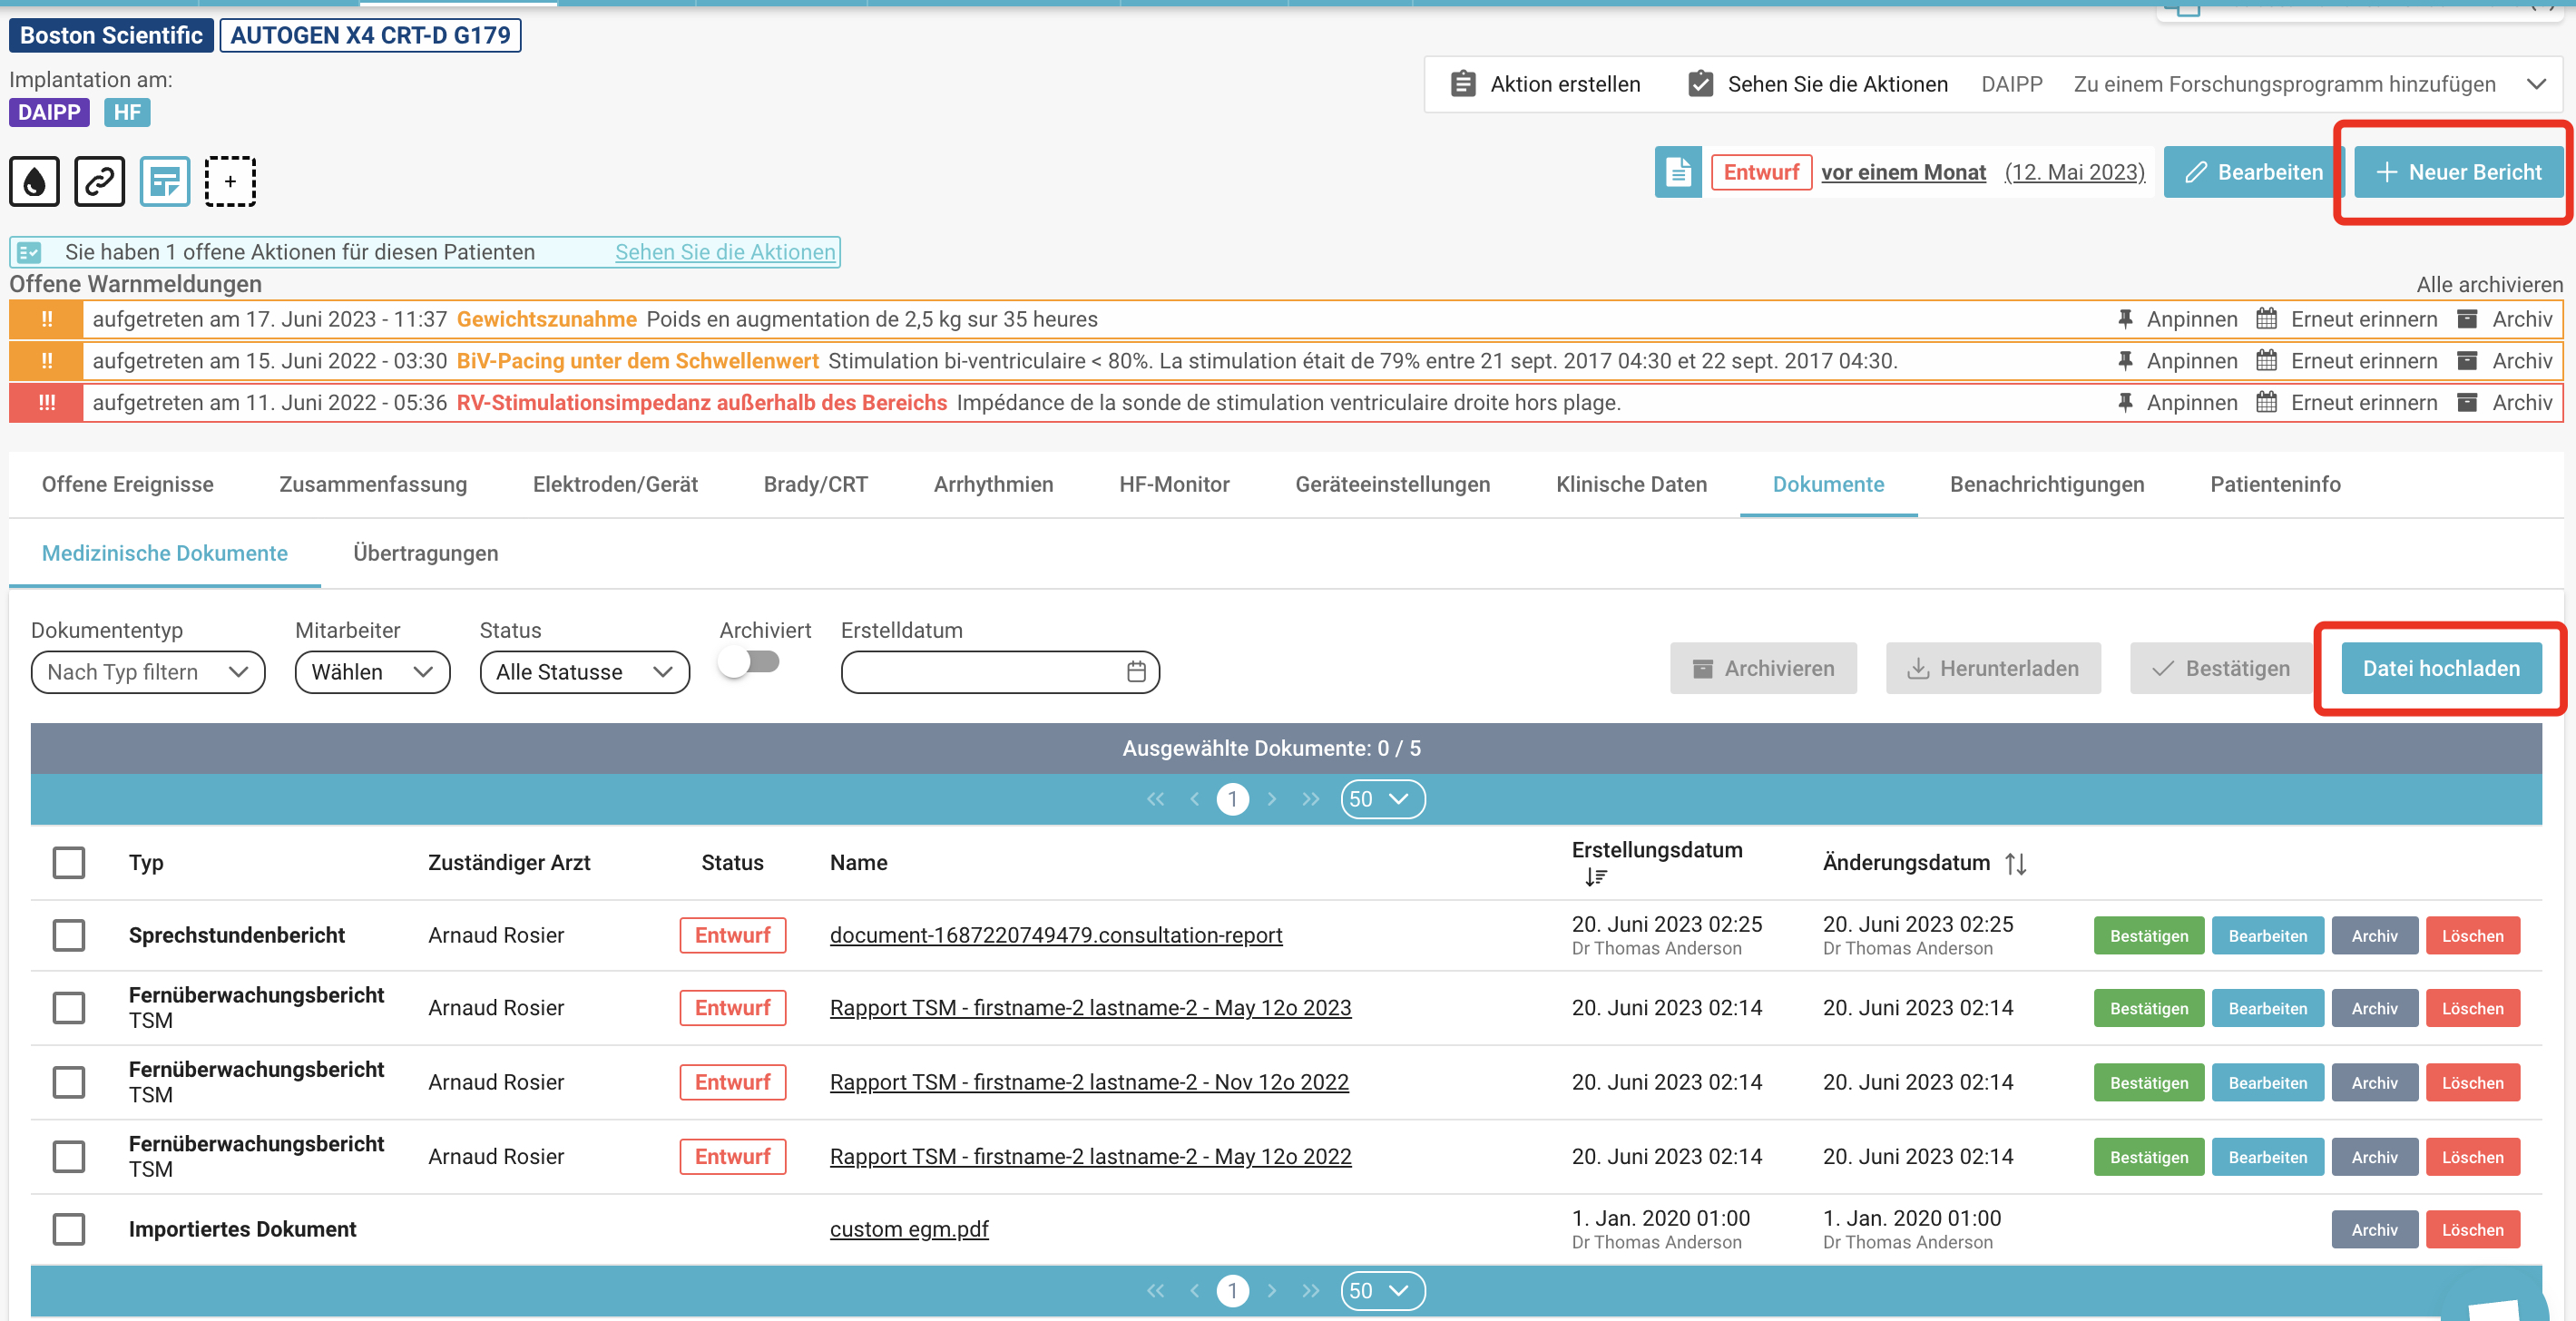Viewport: 2576px width, 1321px height.
Task: Click calendar remind icon for BiV-Pacing alert
Action: [x=2267, y=361]
